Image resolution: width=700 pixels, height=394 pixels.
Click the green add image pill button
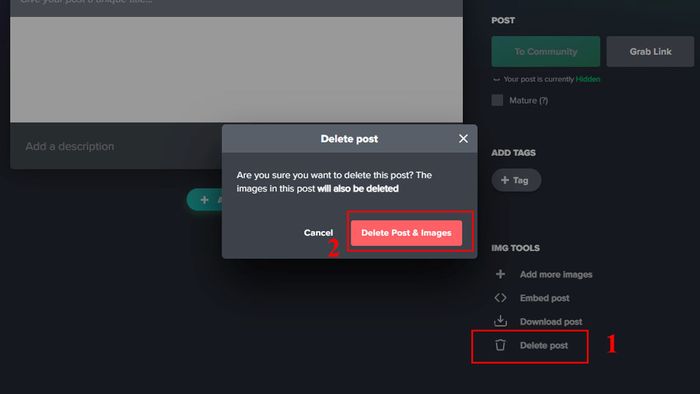tap(204, 199)
